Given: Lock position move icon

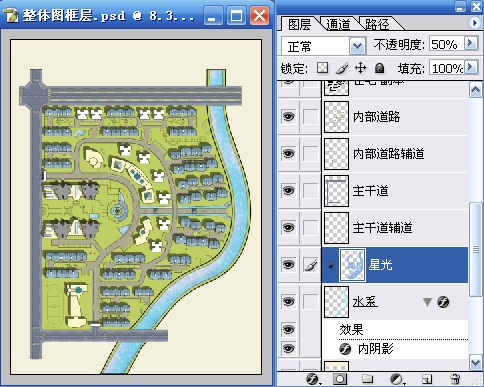Looking at the screenshot, I should click(361, 68).
